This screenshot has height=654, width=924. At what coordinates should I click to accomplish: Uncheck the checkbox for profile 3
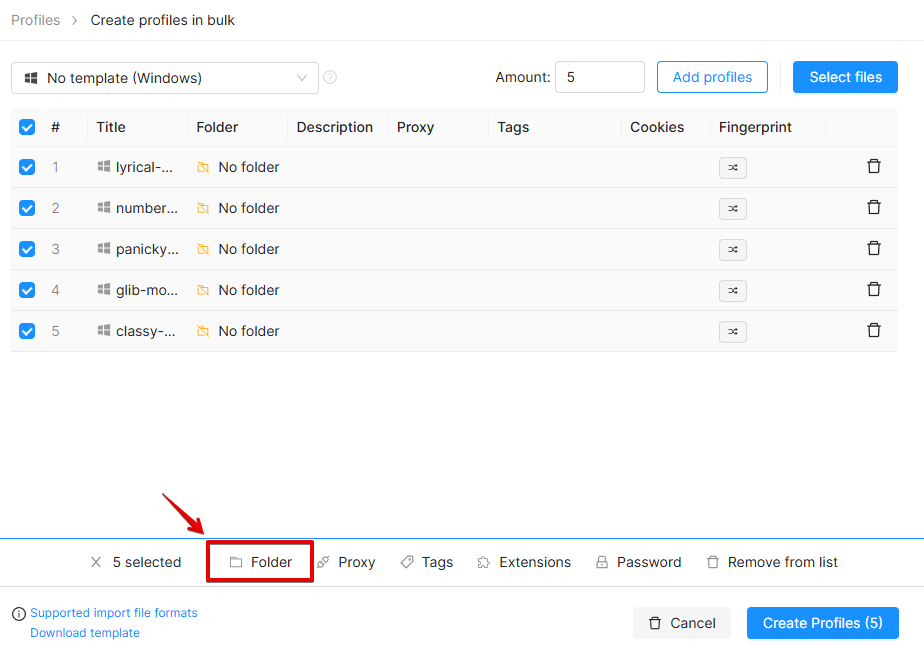coord(27,249)
